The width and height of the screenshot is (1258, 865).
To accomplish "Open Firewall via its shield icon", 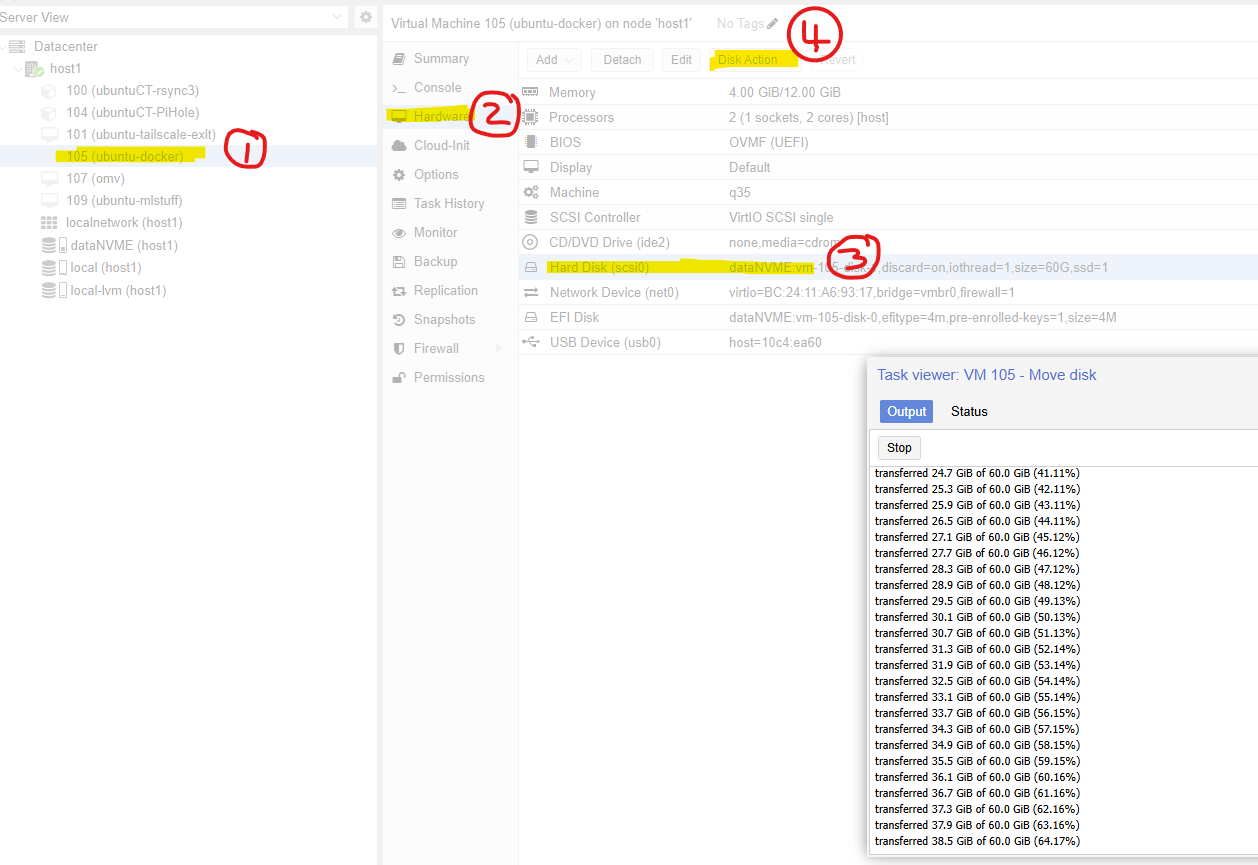I will 400,348.
